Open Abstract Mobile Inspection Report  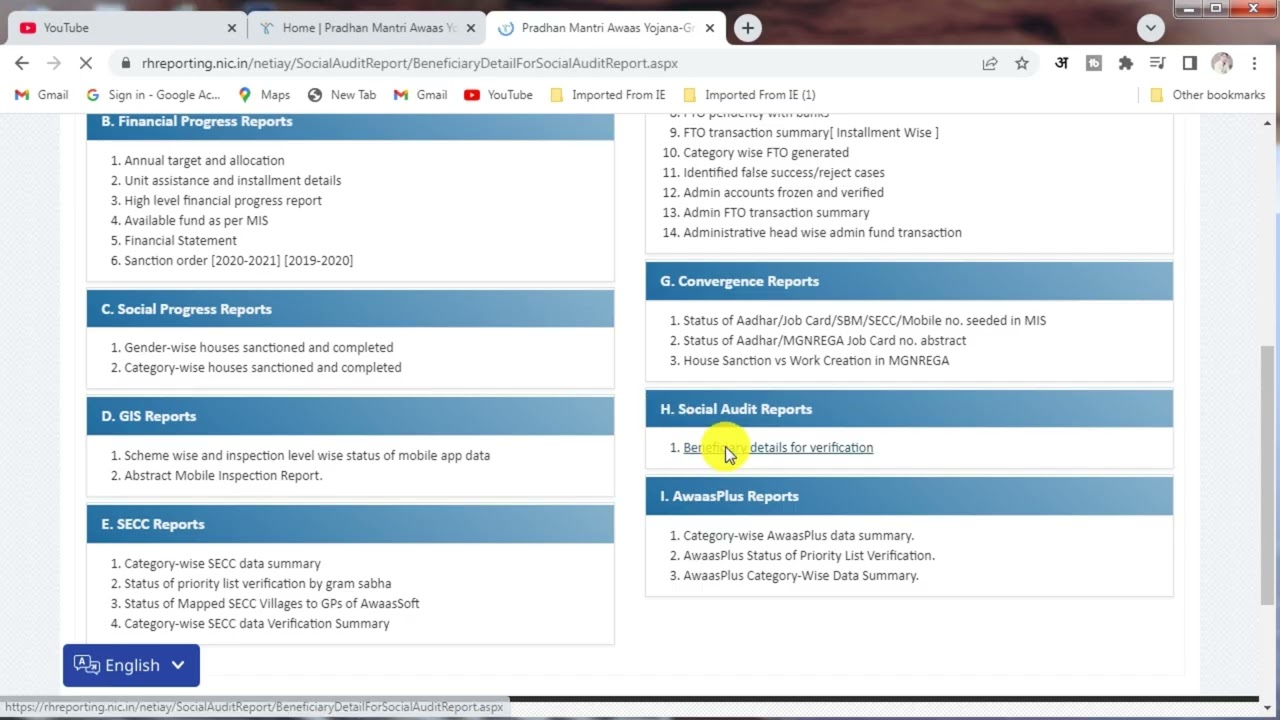pos(223,475)
